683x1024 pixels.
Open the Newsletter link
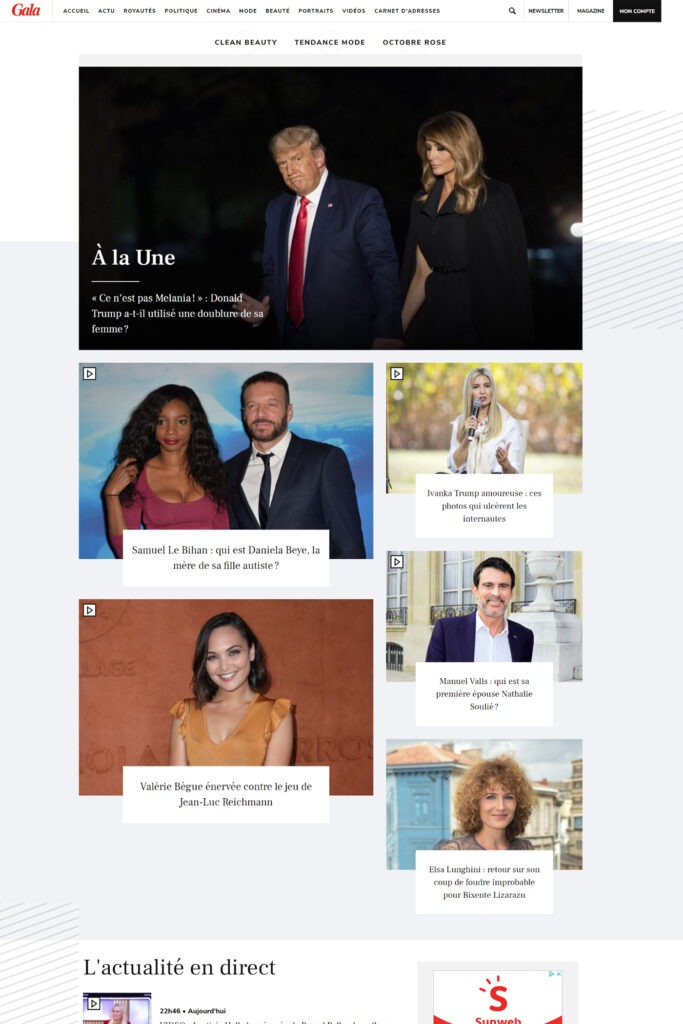(546, 11)
